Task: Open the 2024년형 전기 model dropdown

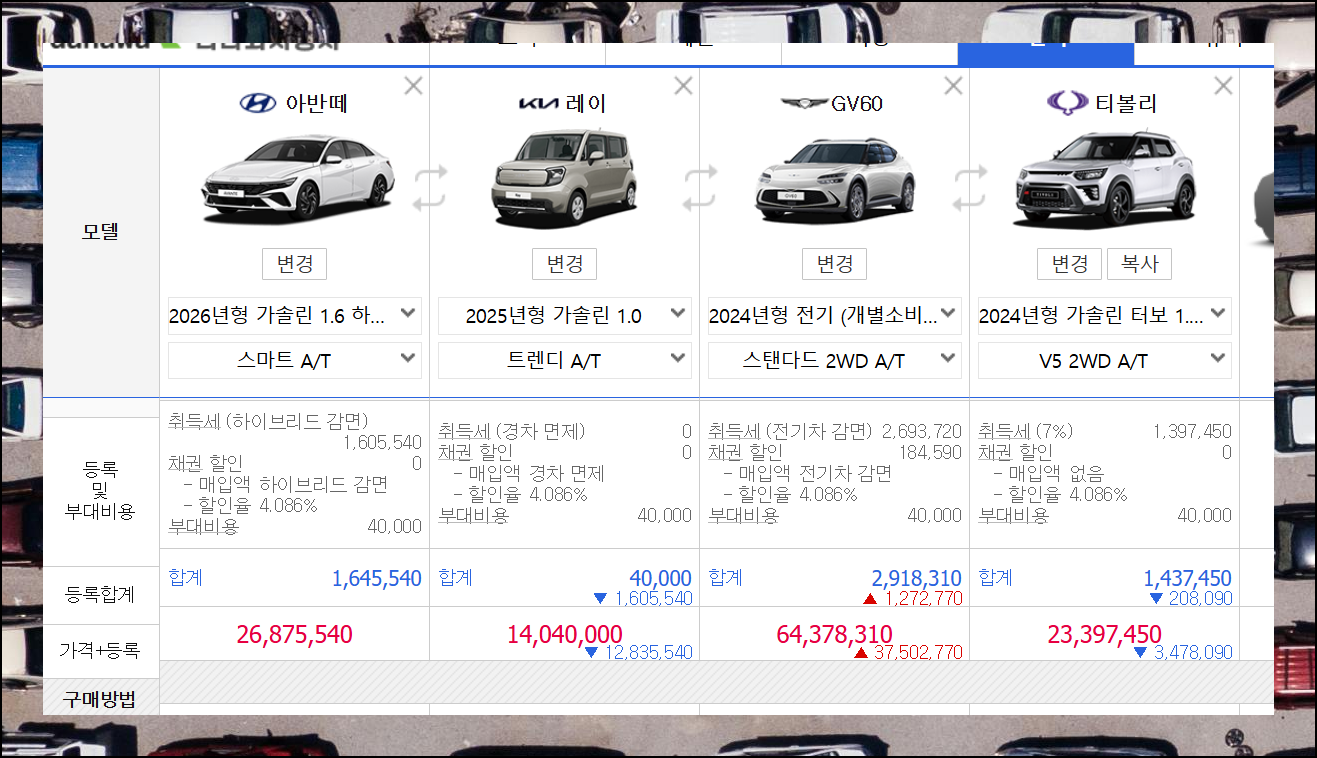Action: (835, 315)
